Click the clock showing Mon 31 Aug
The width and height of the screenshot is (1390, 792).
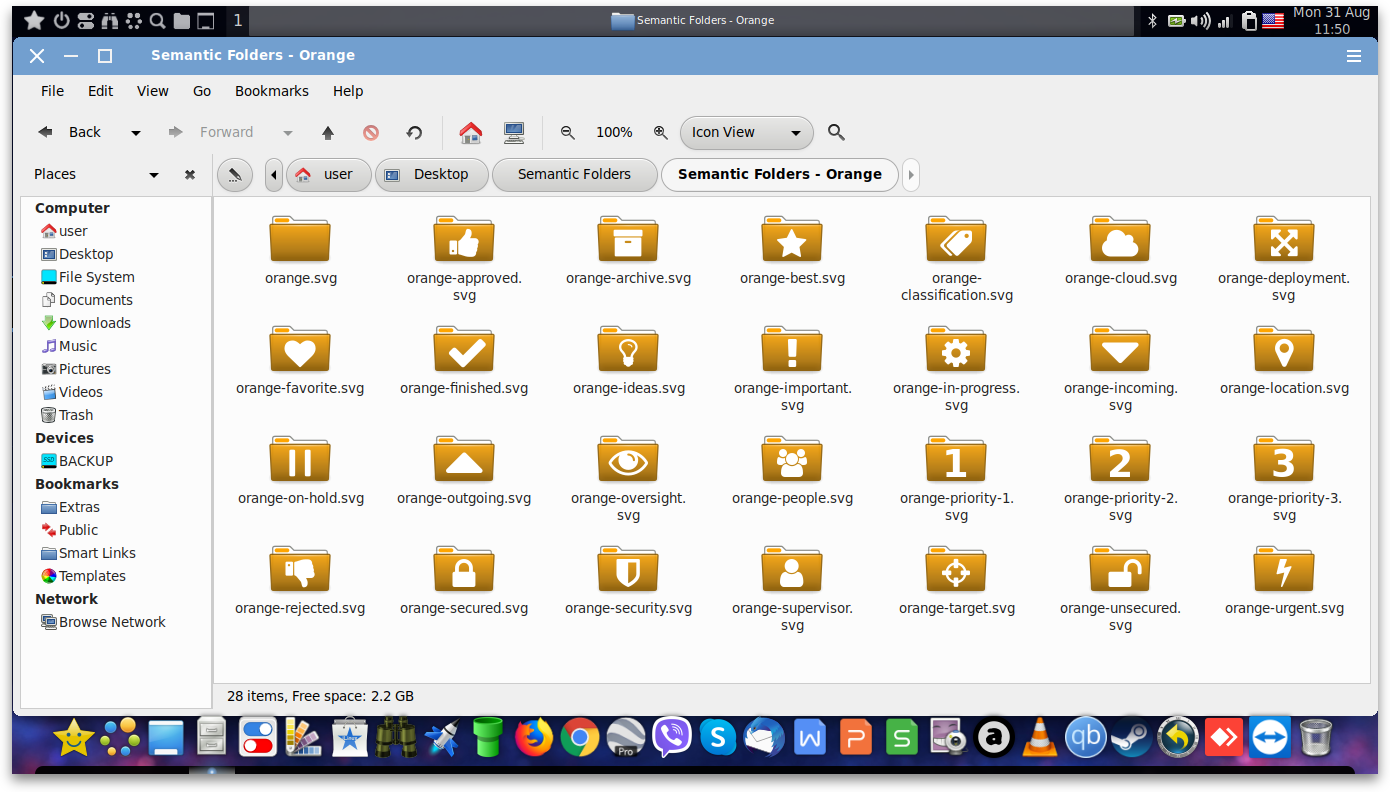[1331, 20]
